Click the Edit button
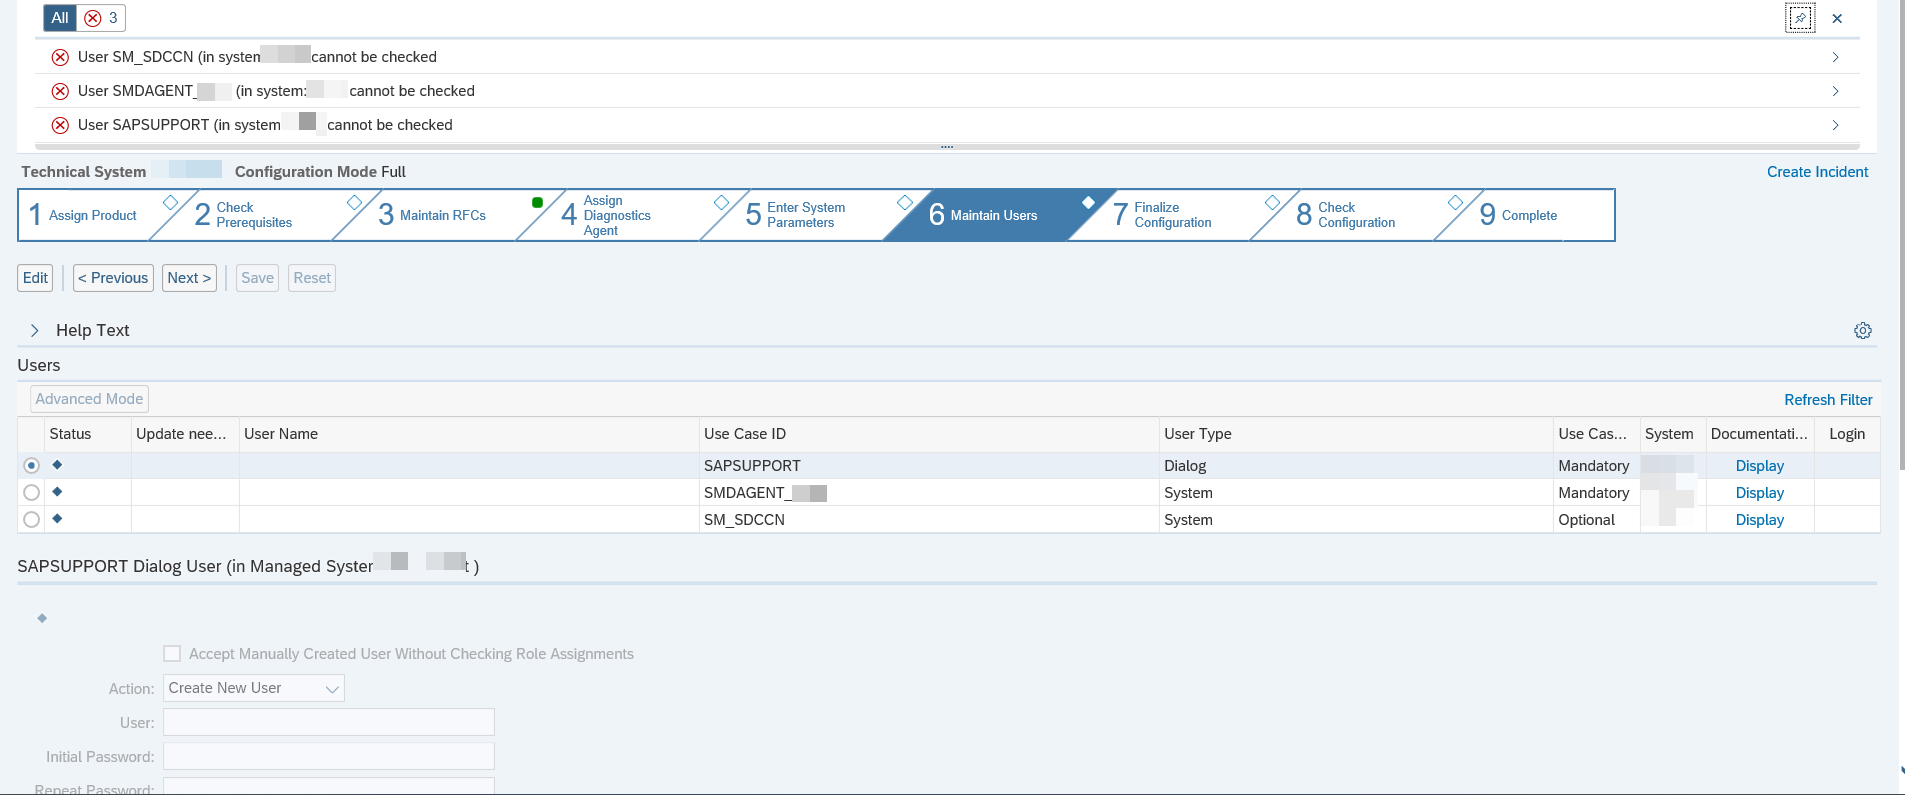1905x795 pixels. (x=35, y=278)
